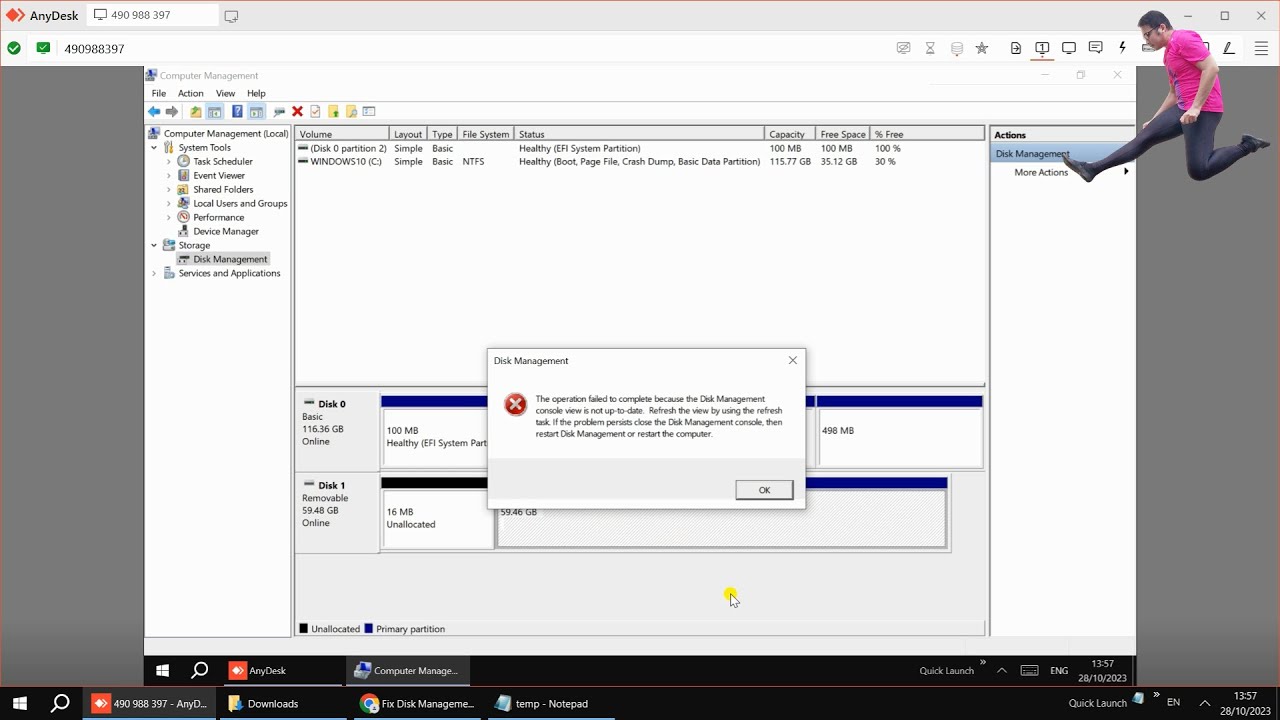This screenshot has height=720, width=1280.
Task: Select Services and Applications in the tree
Action: click(229, 273)
